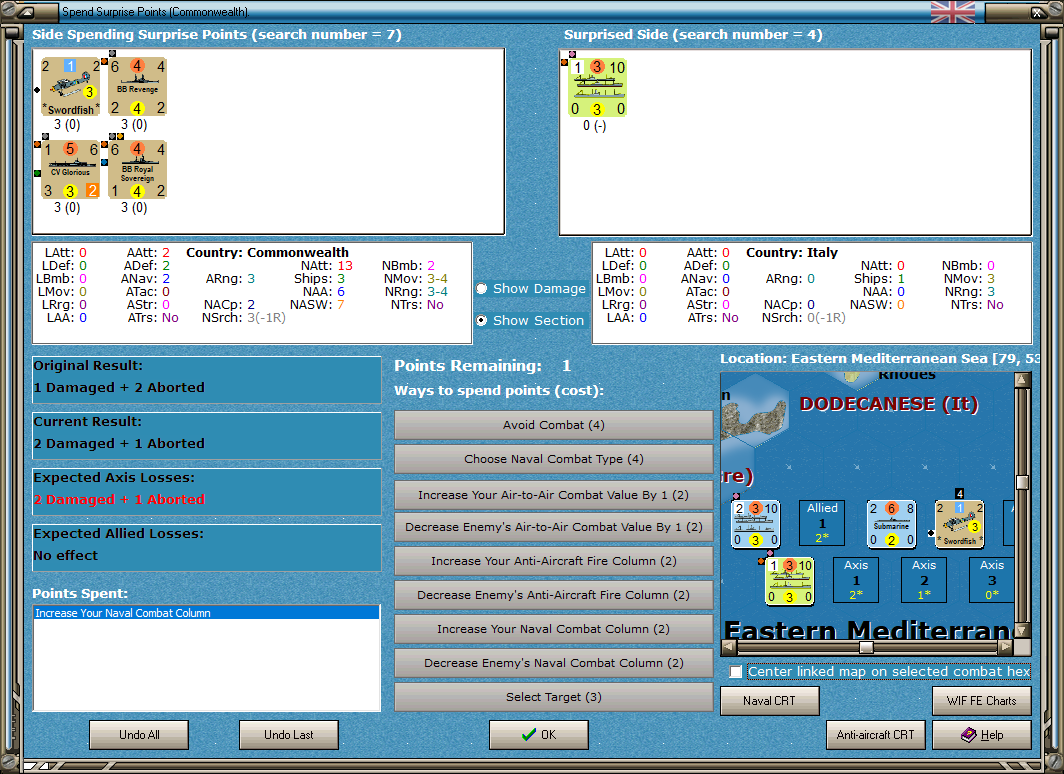Click Decrease Enemy's Air-to-Air Combat Value By 1
The height and width of the screenshot is (774, 1064).
[554, 526]
